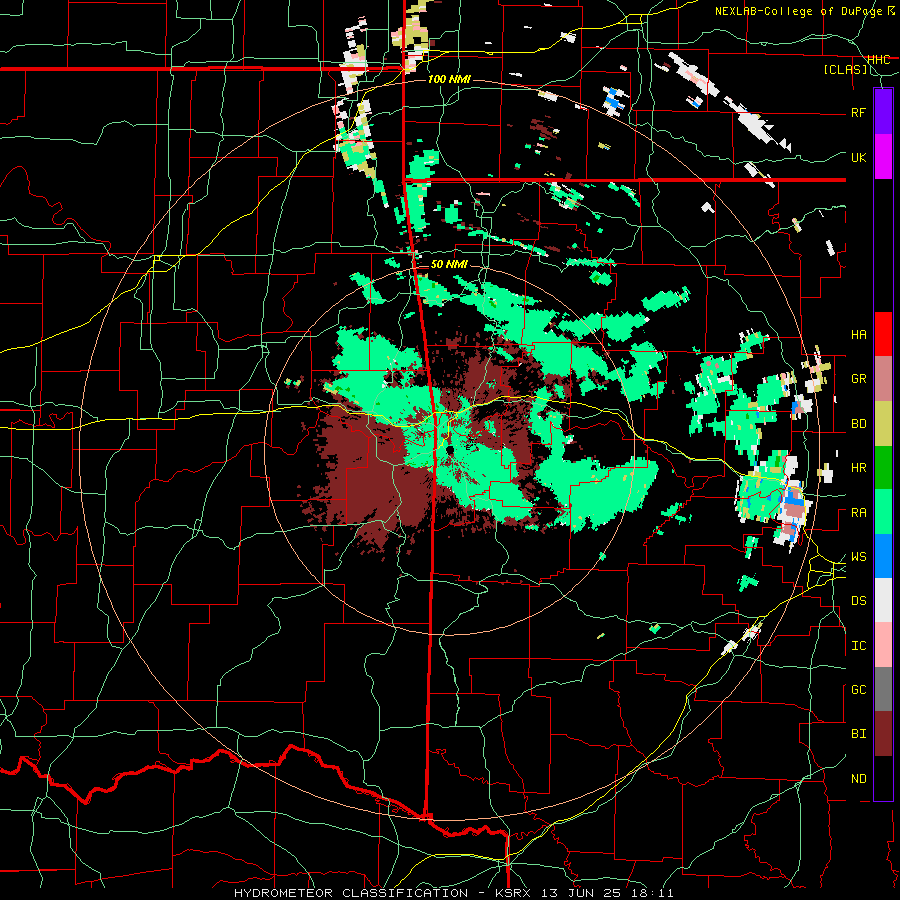Viewport: 900px width, 900px height.
Task: Click the ND black legend swatch
Action: click(x=883, y=778)
